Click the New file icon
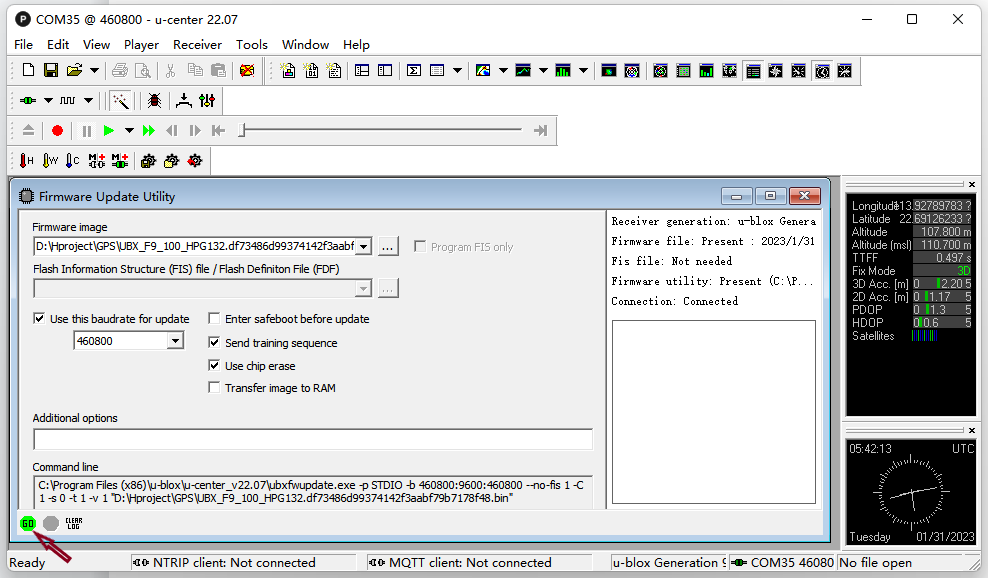Viewport: 988px width, 578px height. [x=28, y=71]
